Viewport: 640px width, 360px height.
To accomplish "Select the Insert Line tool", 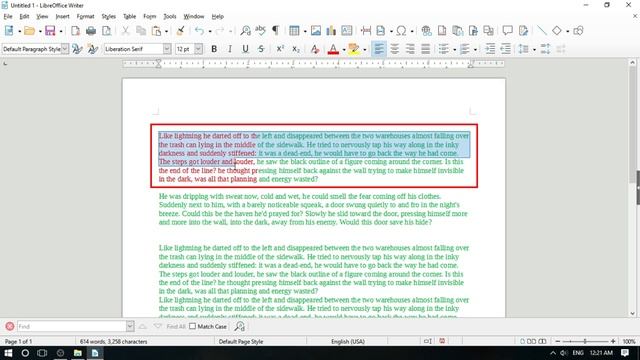I will (542, 31).
